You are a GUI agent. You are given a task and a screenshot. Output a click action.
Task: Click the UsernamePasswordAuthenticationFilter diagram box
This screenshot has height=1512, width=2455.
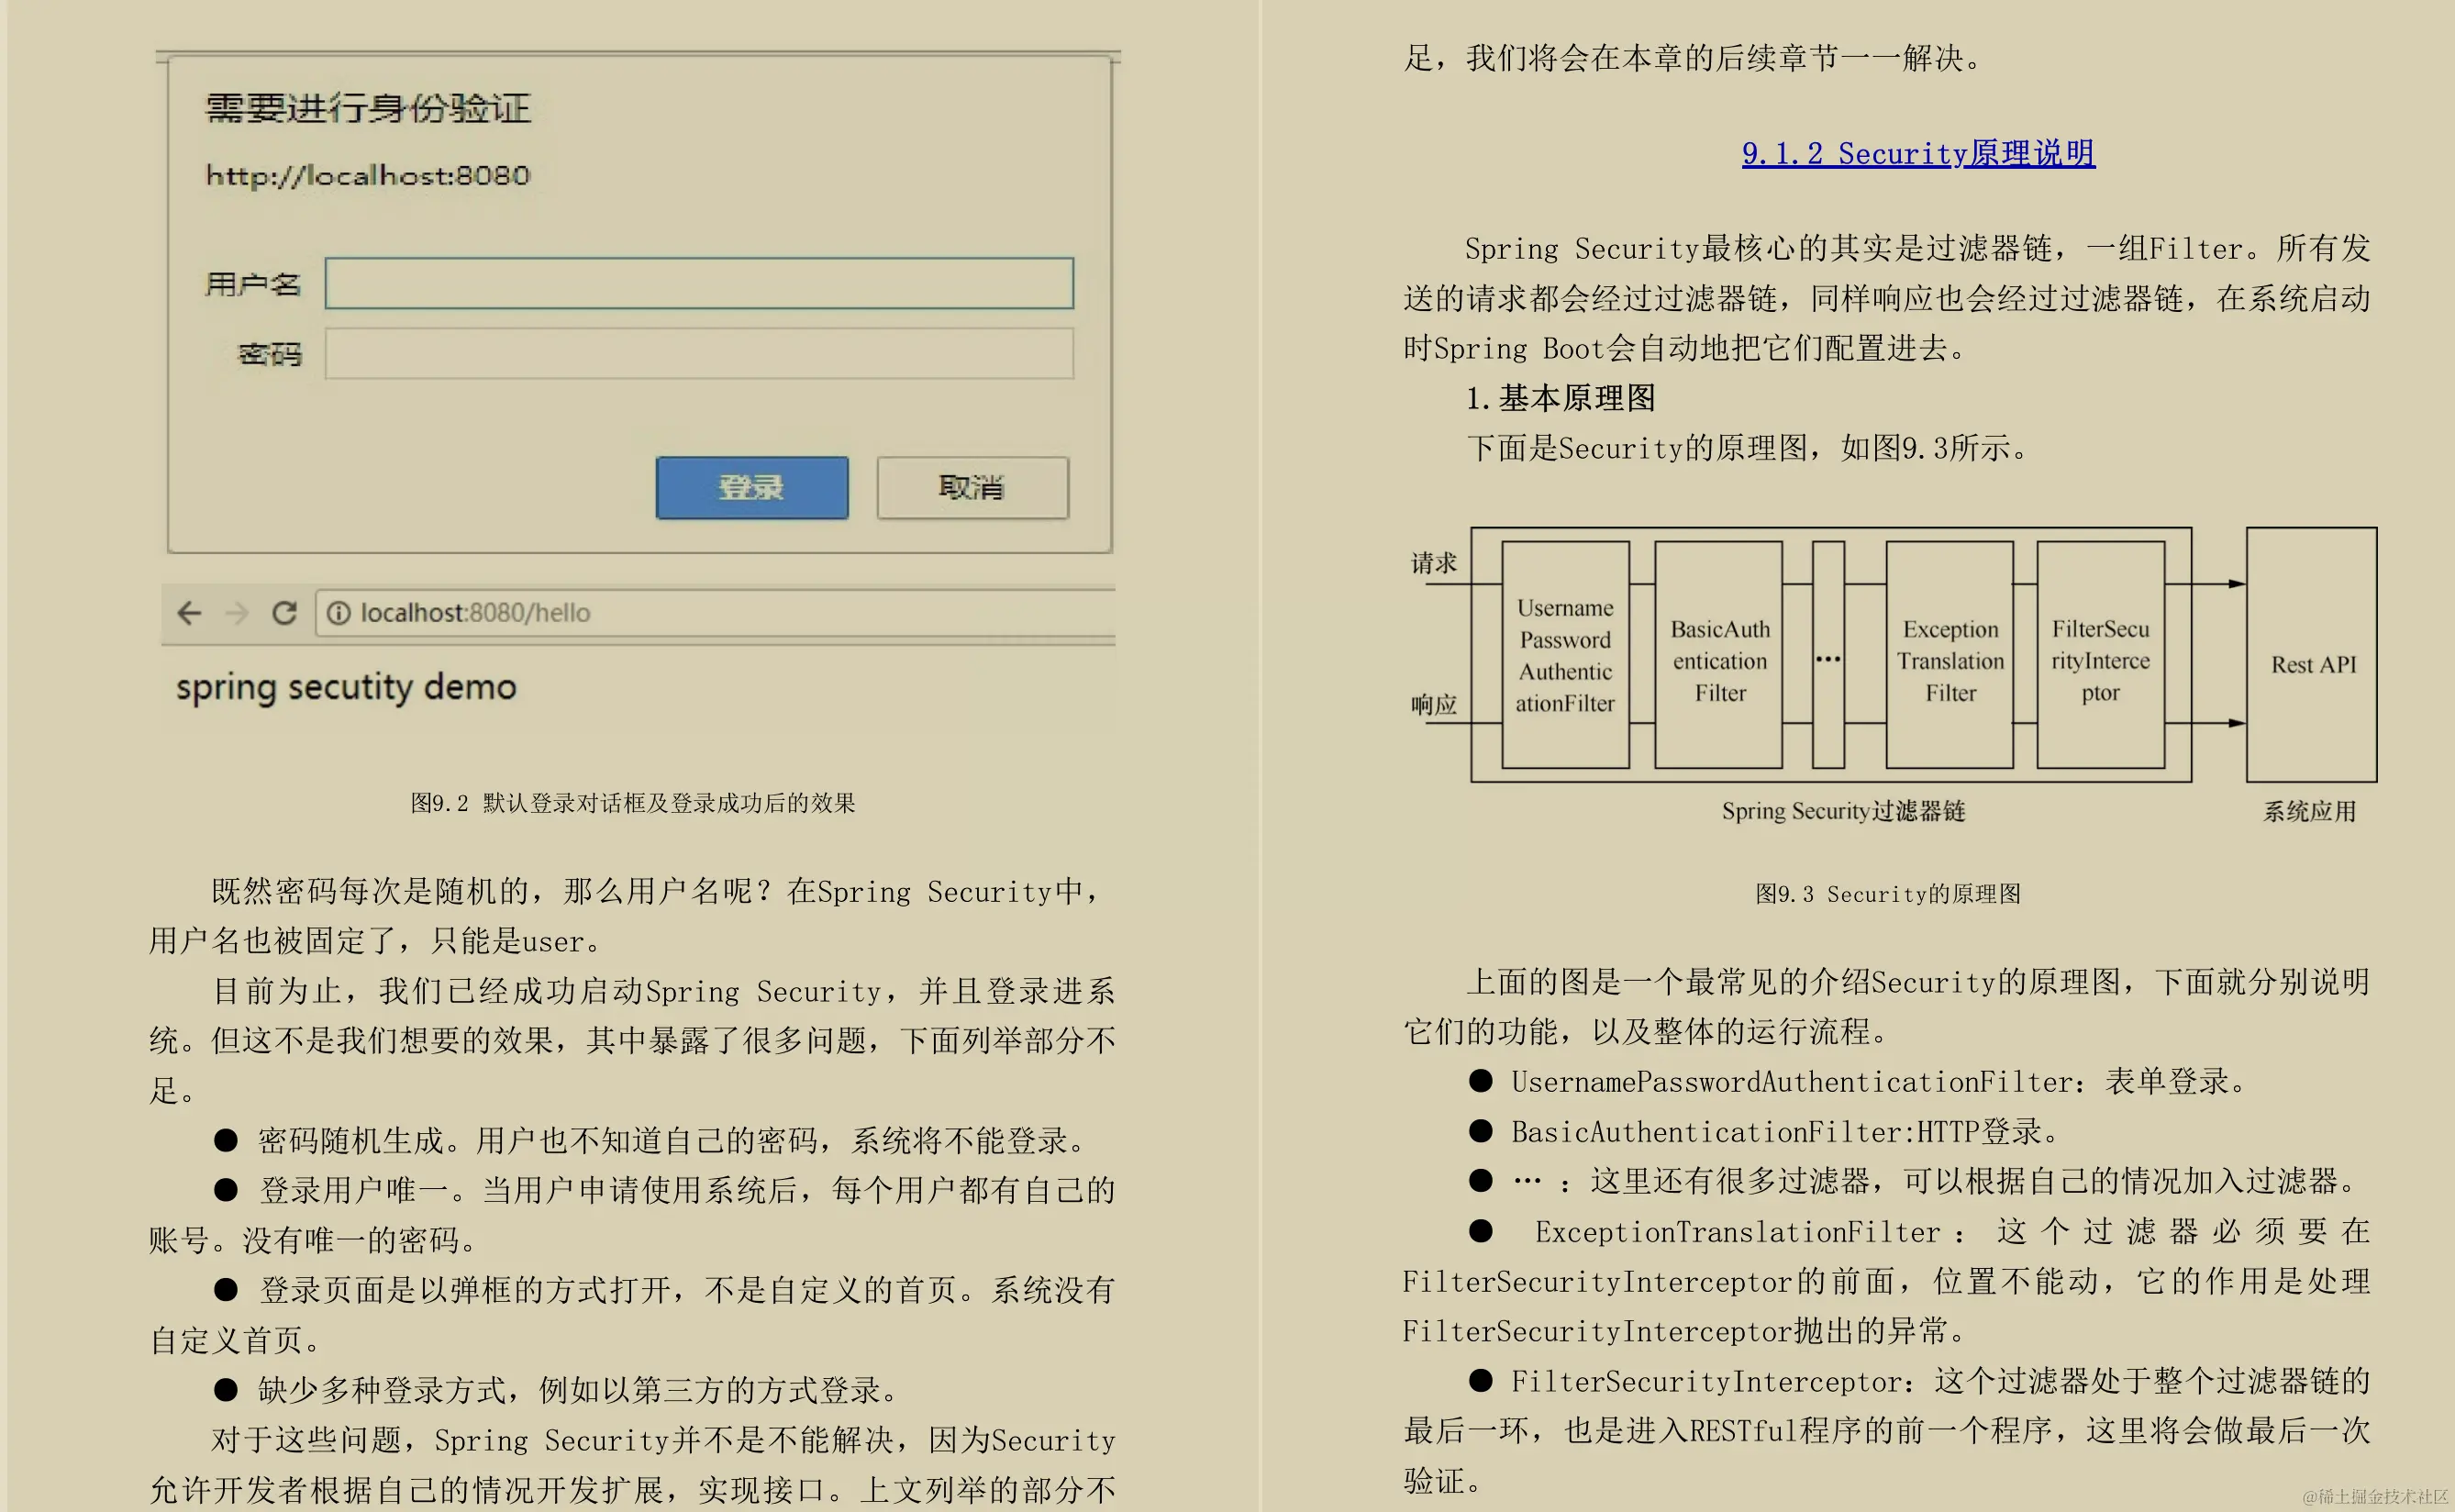(x=1565, y=655)
